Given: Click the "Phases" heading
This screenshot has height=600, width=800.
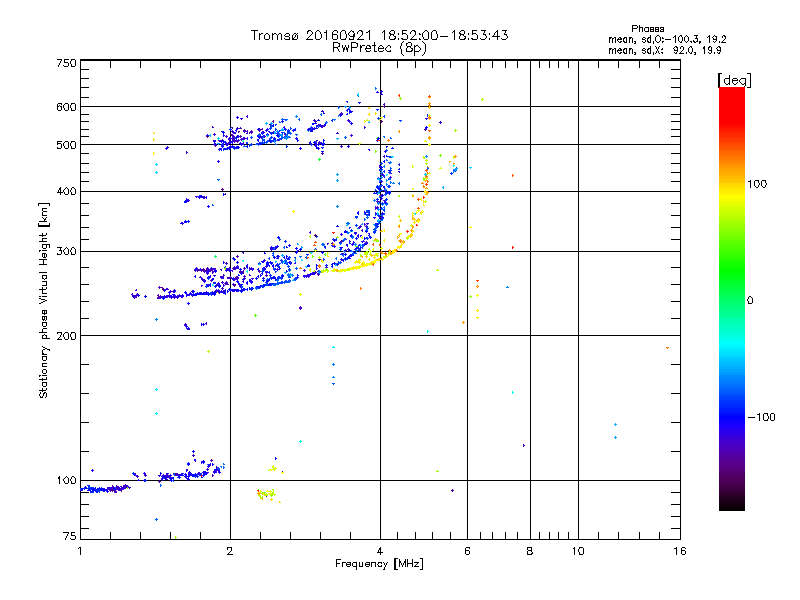Looking at the screenshot, I should (x=647, y=29).
